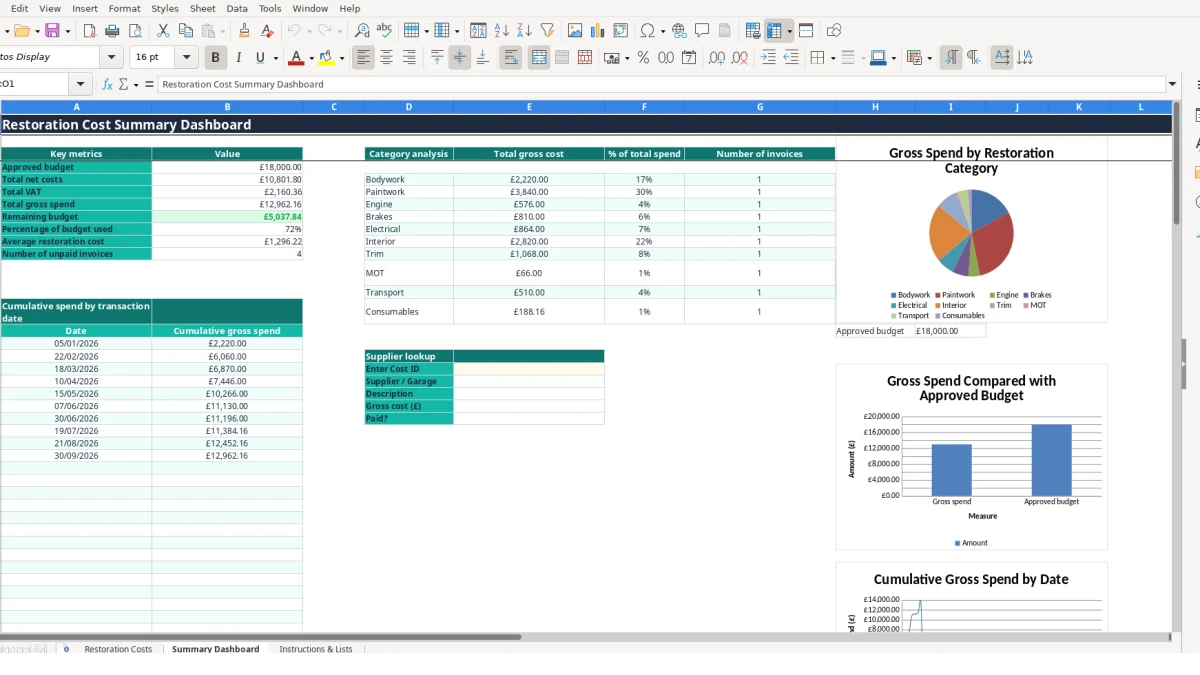
Task: Expand the Sum function dropdown arrow
Action: (x=136, y=84)
